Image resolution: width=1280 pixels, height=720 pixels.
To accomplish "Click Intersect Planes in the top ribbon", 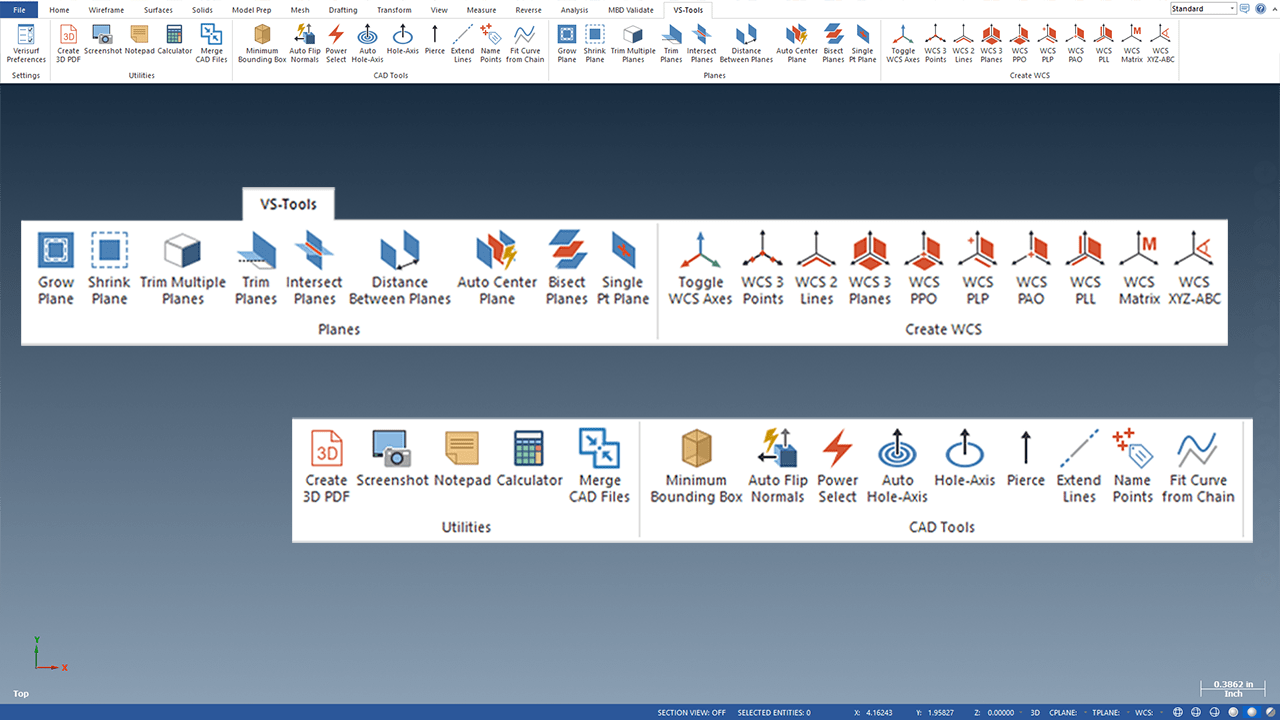I will pyautogui.click(x=701, y=43).
